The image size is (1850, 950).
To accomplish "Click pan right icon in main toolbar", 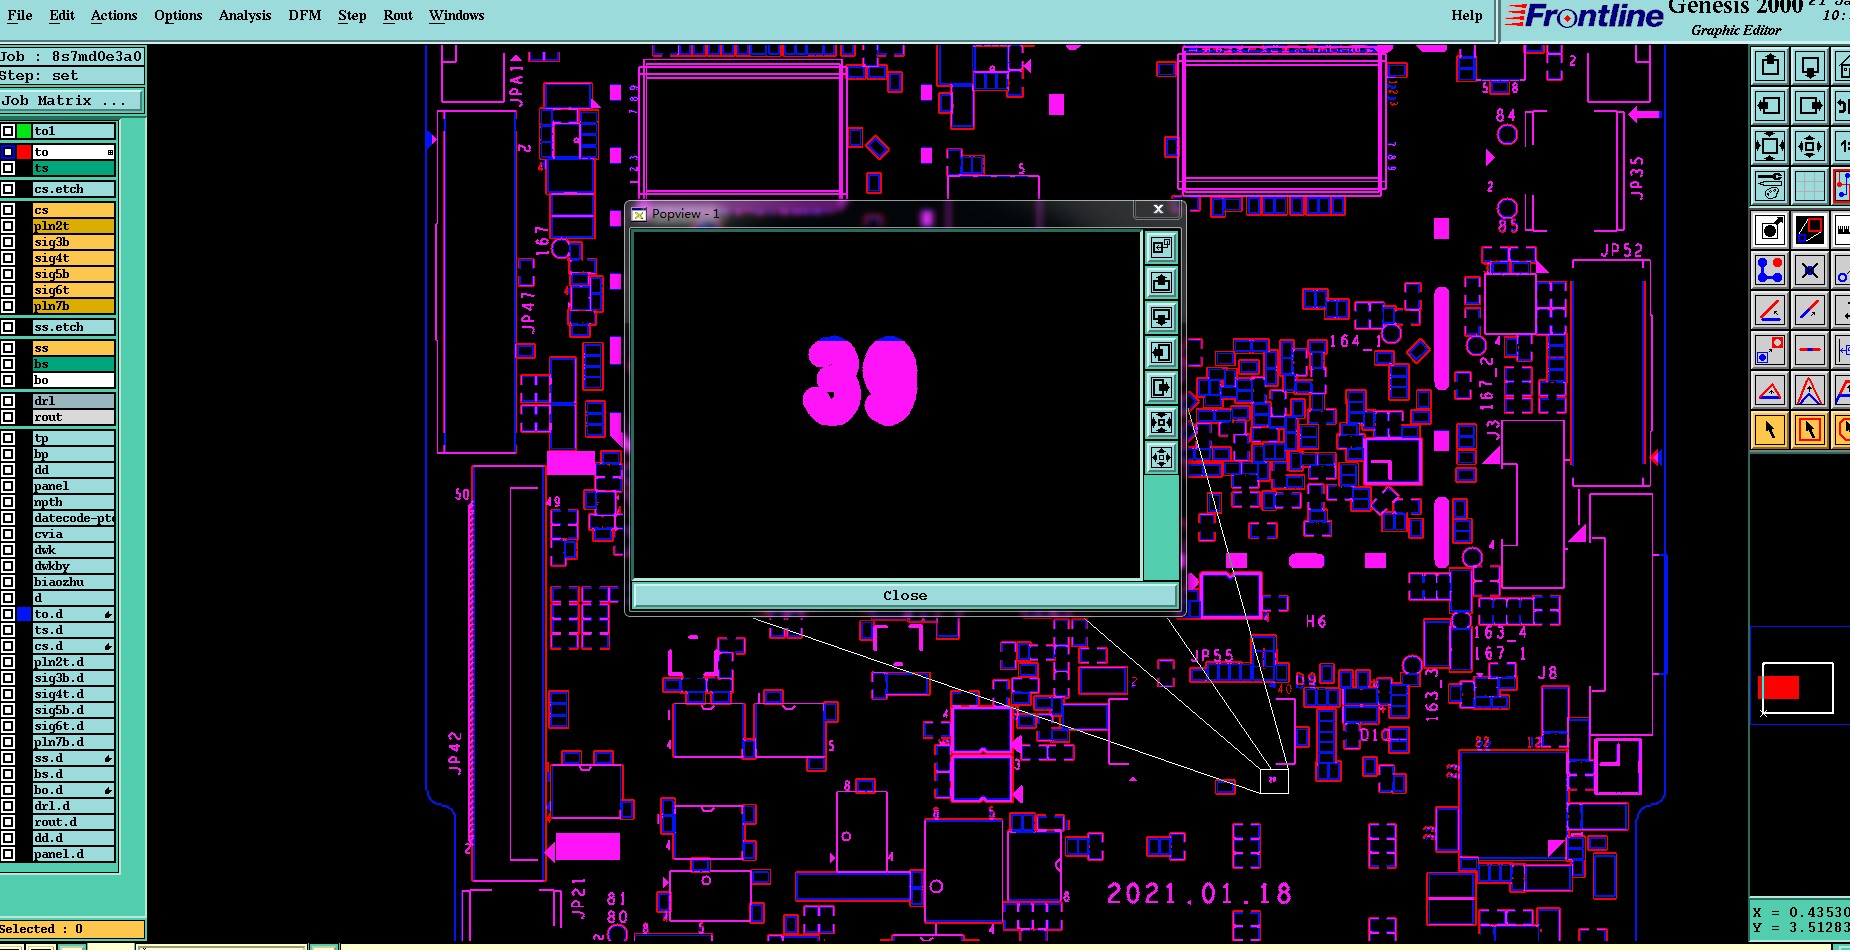I will (1810, 106).
